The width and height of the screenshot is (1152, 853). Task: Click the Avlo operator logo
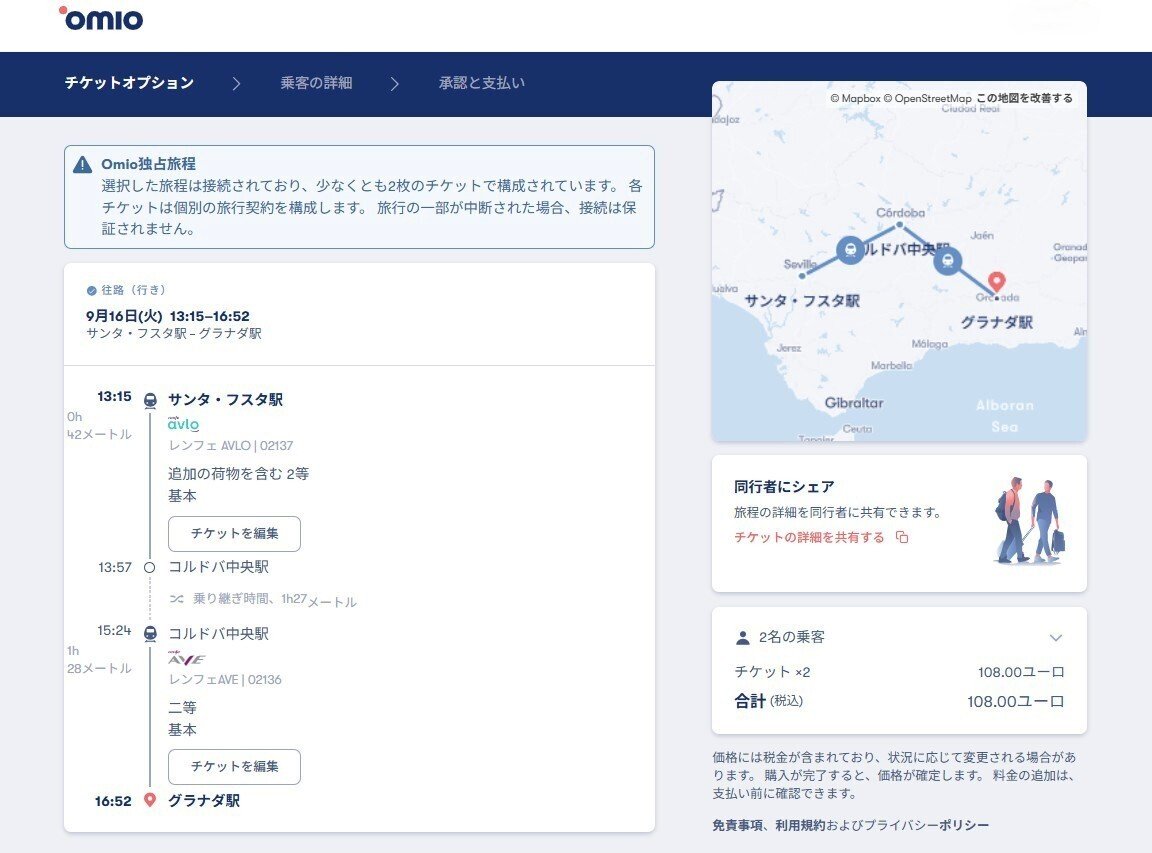[184, 424]
